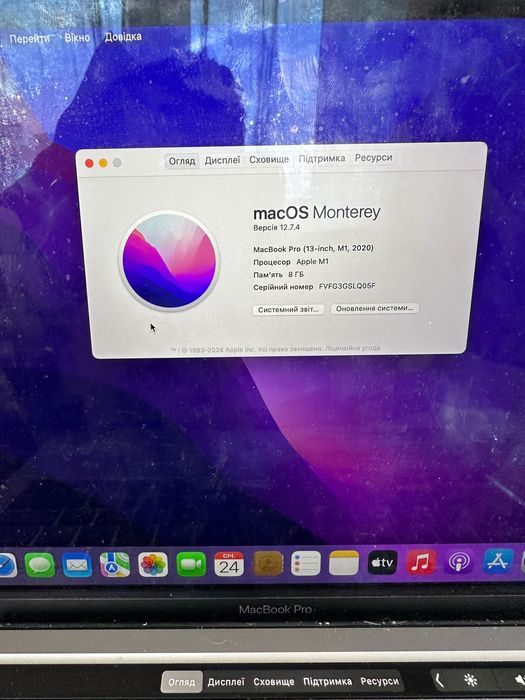Open Calendar showing 24 in Dock
The image size is (525, 700).
(x=229, y=563)
